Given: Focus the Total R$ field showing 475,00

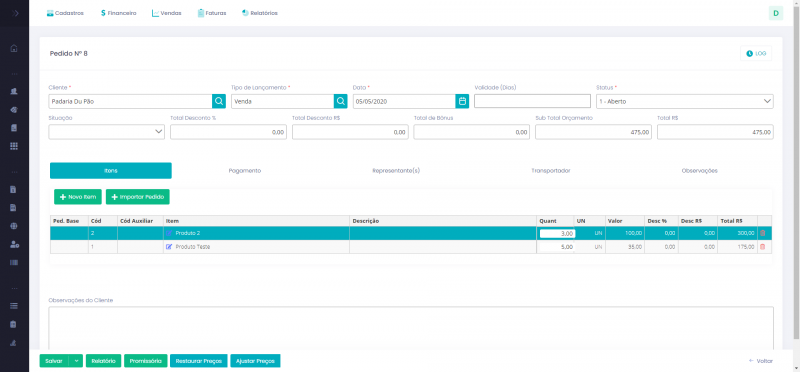Looking at the screenshot, I should point(715,132).
